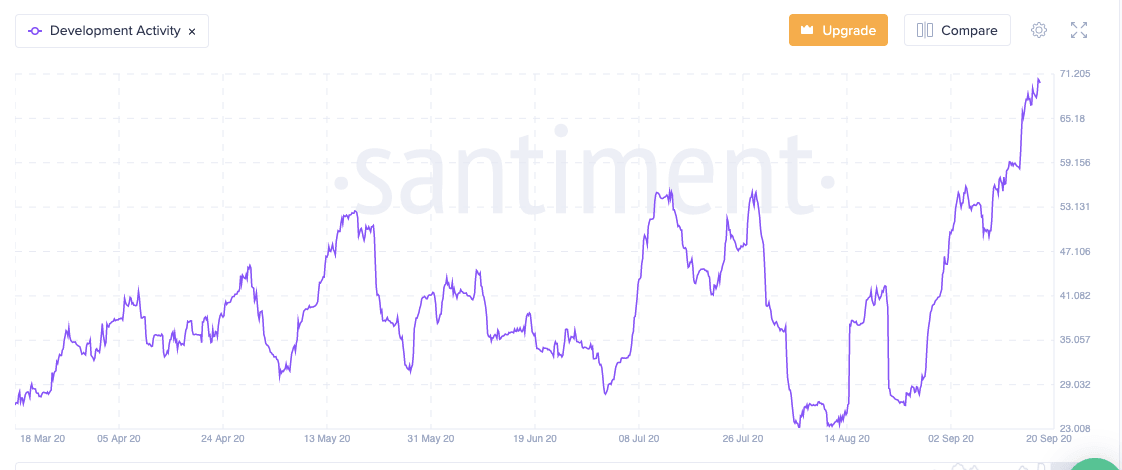The height and width of the screenshot is (470, 1122).
Task: Click the crown icon on Upgrade
Action: [807, 30]
